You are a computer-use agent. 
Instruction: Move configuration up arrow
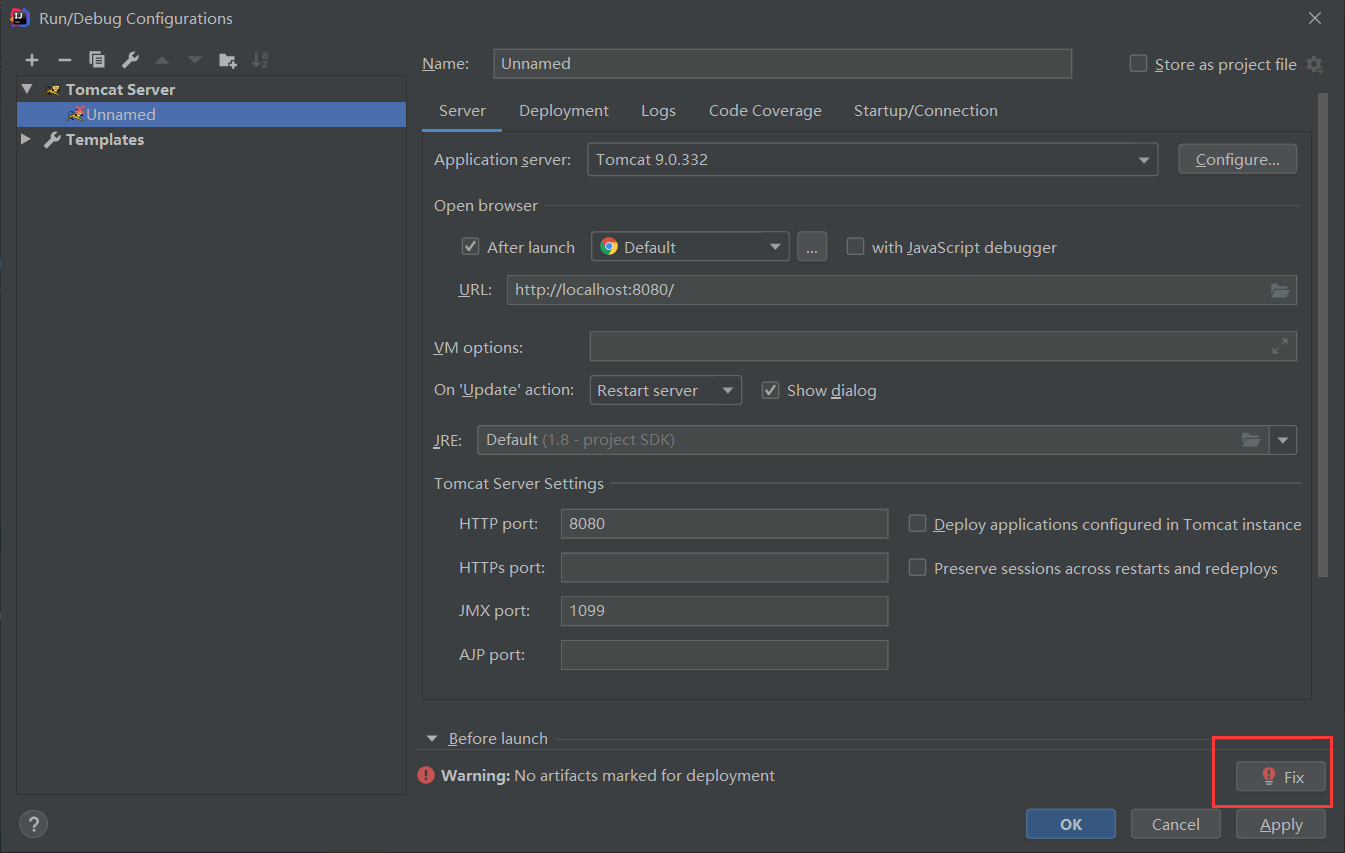[162, 61]
